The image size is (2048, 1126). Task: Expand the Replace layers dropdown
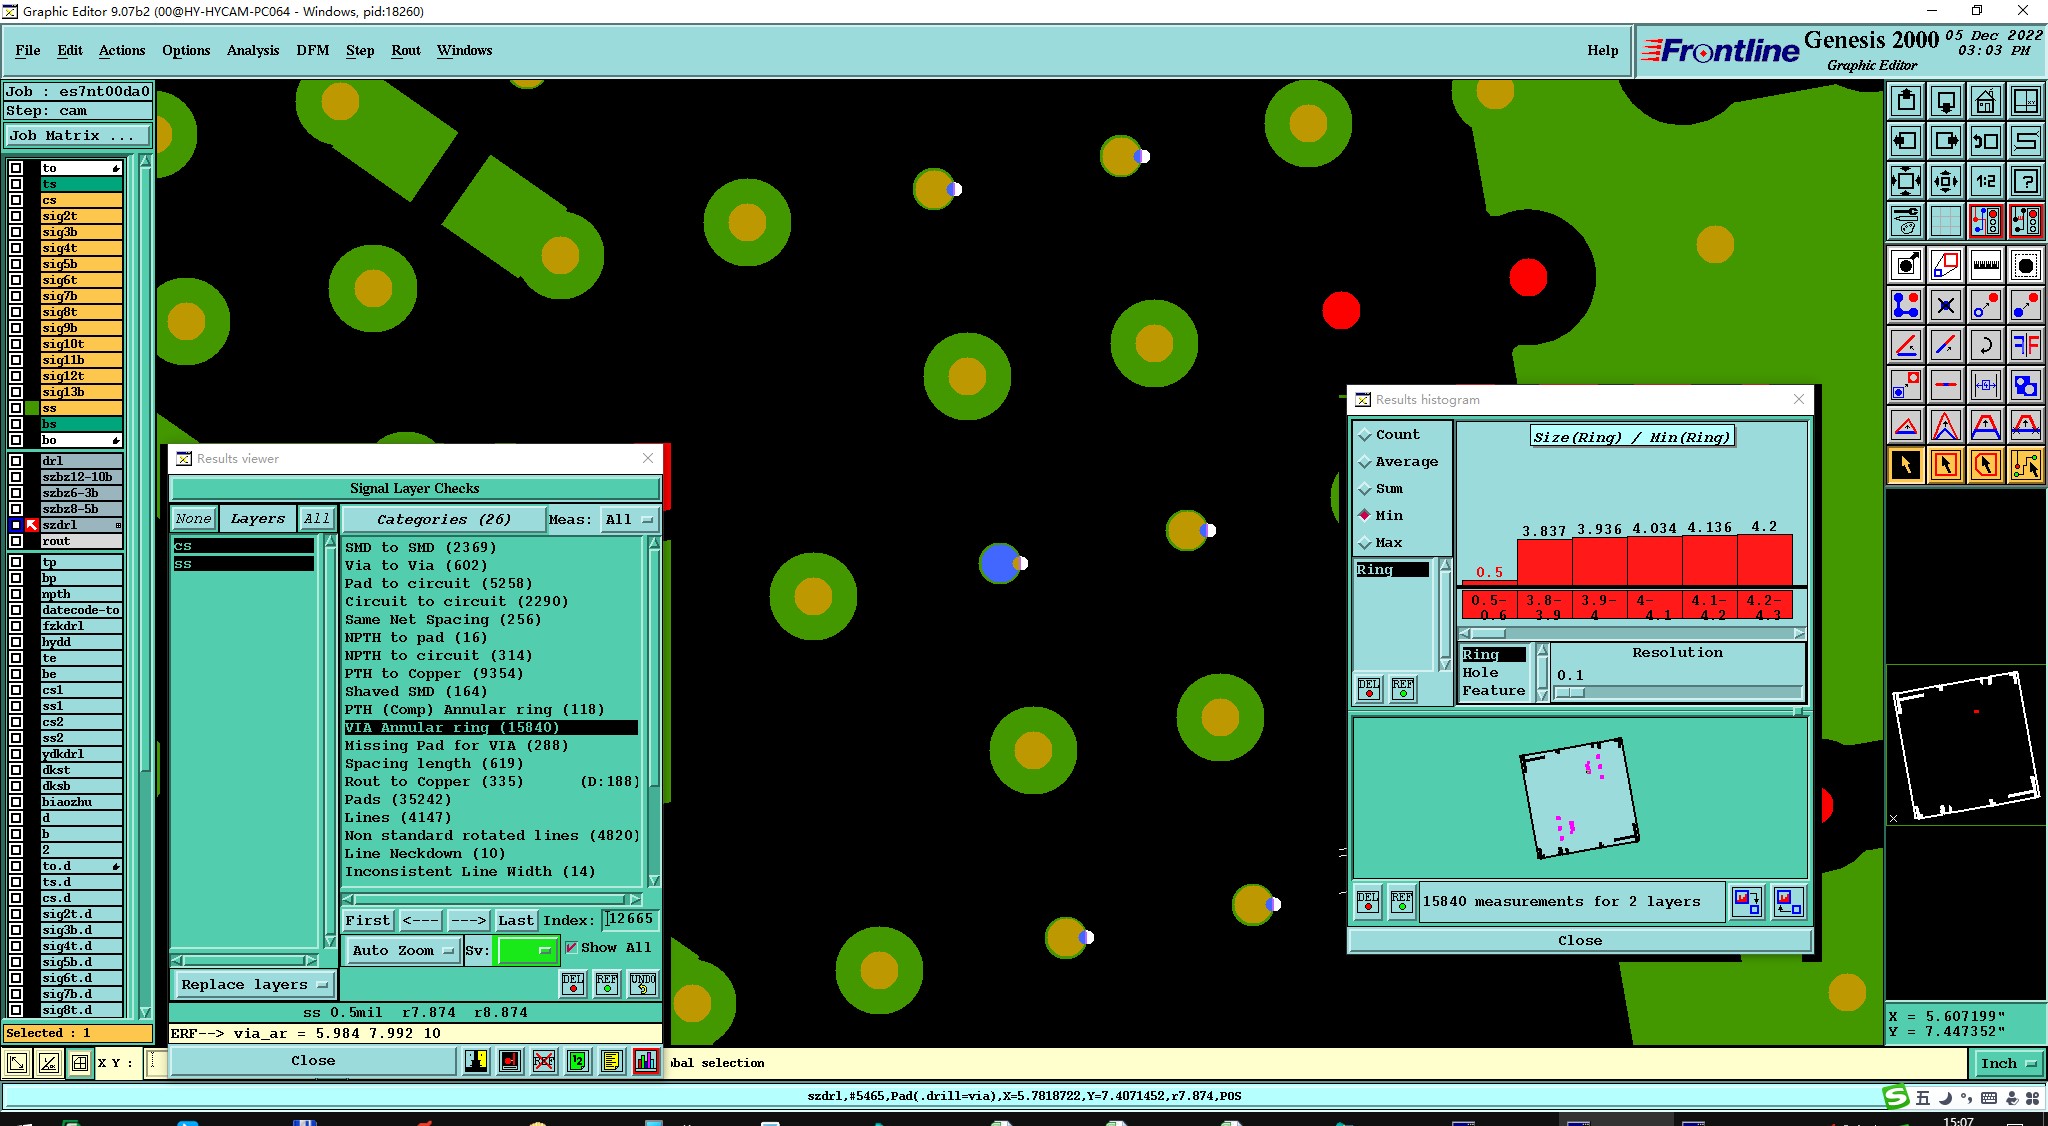pos(254,984)
